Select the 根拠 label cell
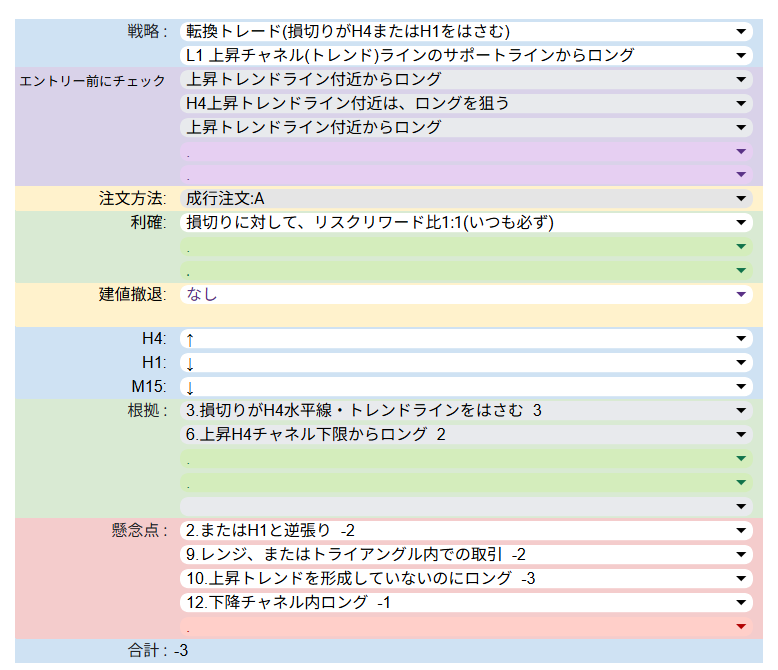This screenshot has height=670, width=778. click(x=147, y=410)
